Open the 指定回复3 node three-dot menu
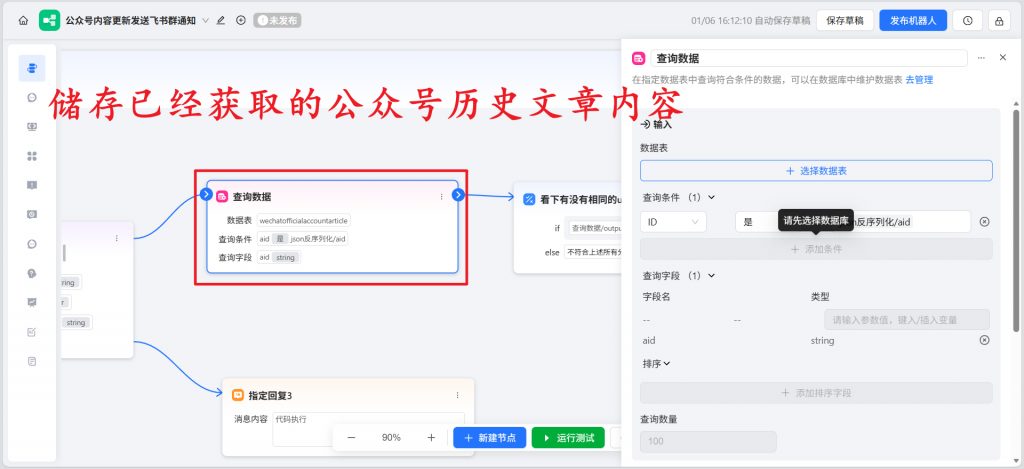 point(457,395)
